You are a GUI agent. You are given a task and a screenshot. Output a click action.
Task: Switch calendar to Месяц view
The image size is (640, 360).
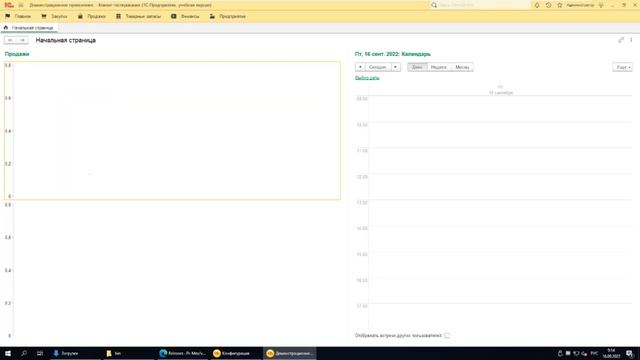click(462, 67)
